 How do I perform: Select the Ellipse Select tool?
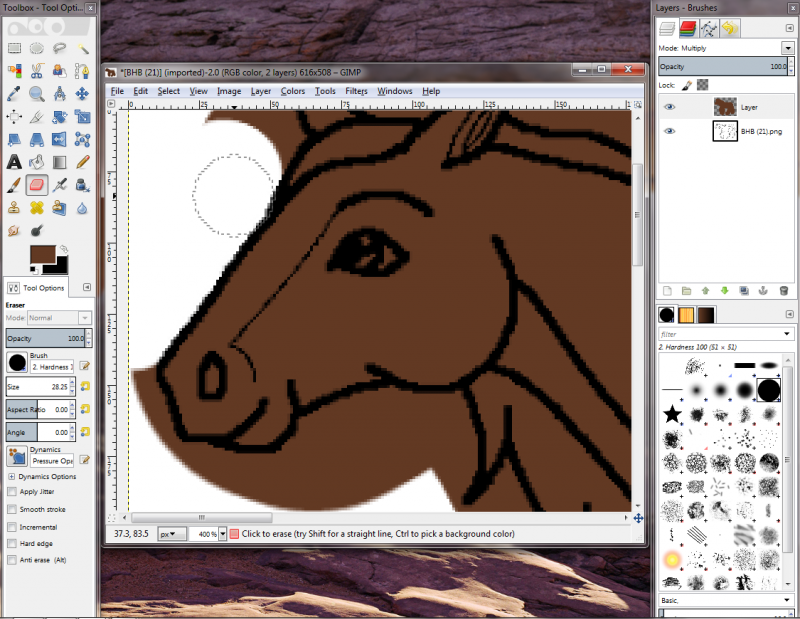[x=37, y=48]
